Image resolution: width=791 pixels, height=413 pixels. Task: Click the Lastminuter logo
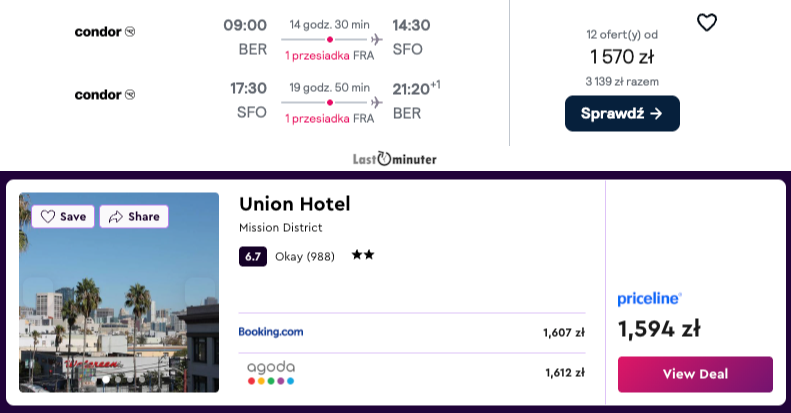pos(394,159)
